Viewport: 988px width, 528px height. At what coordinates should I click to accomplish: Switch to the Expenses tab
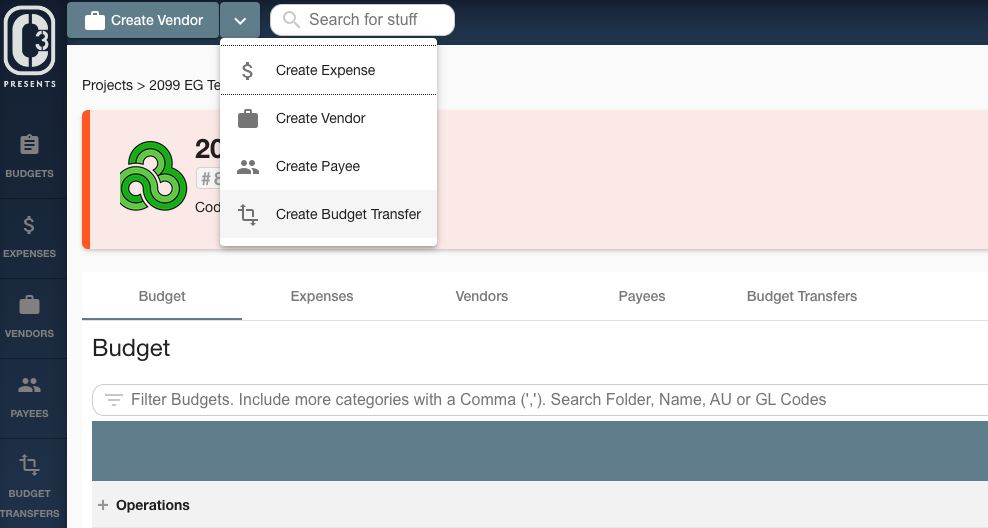322,296
